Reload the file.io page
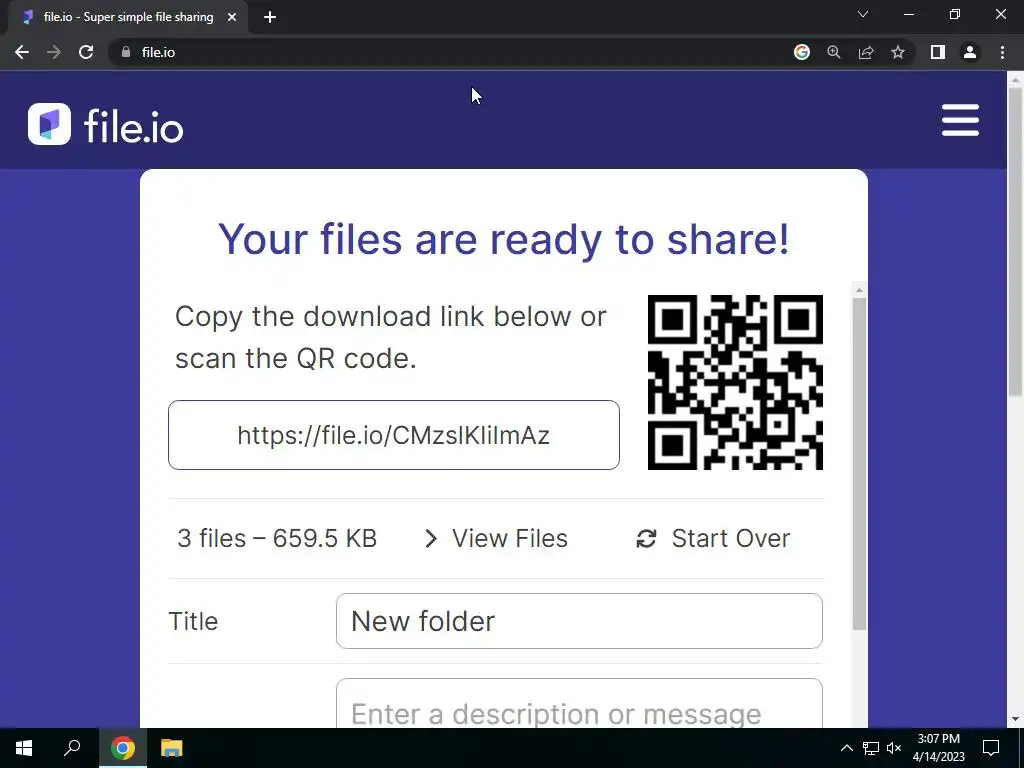 [x=86, y=52]
